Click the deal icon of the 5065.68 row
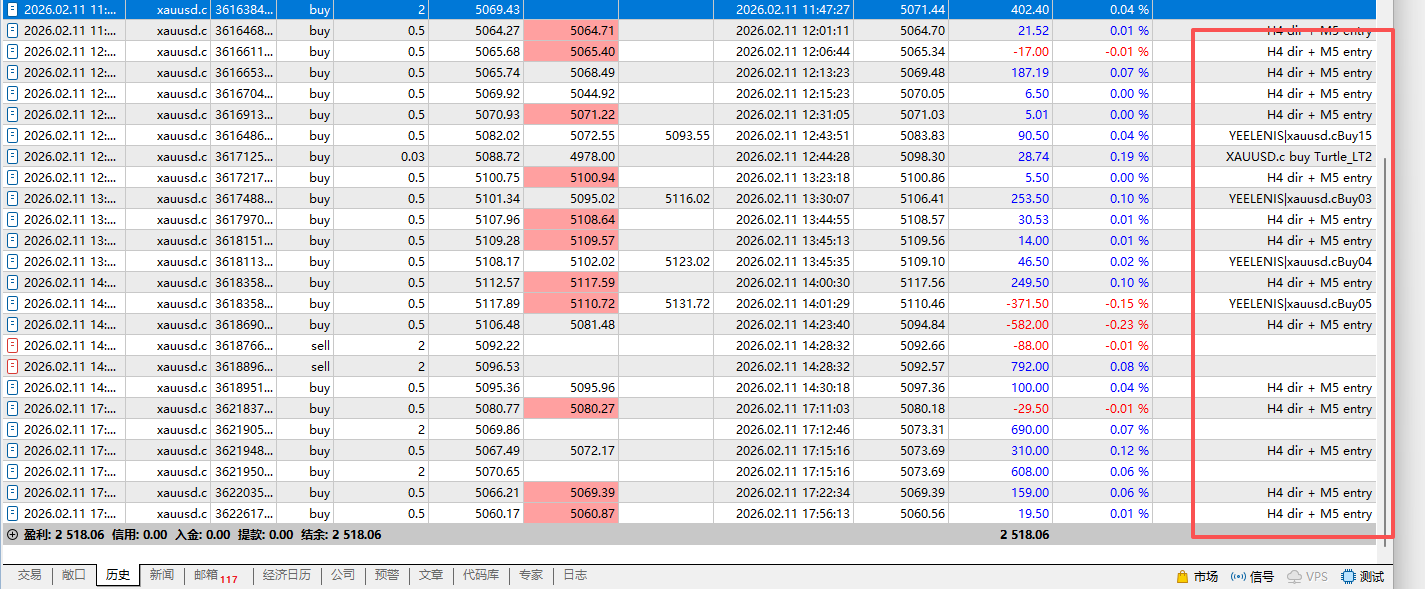The height and width of the screenshot is (589, 1425). click(x=12, y=51)
